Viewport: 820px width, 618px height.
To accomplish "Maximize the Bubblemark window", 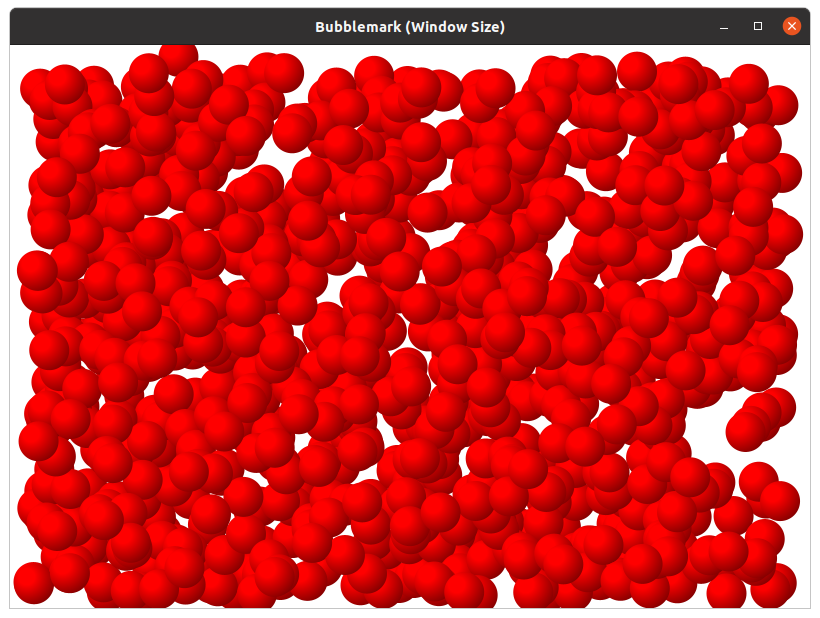I will coord(758,27).
